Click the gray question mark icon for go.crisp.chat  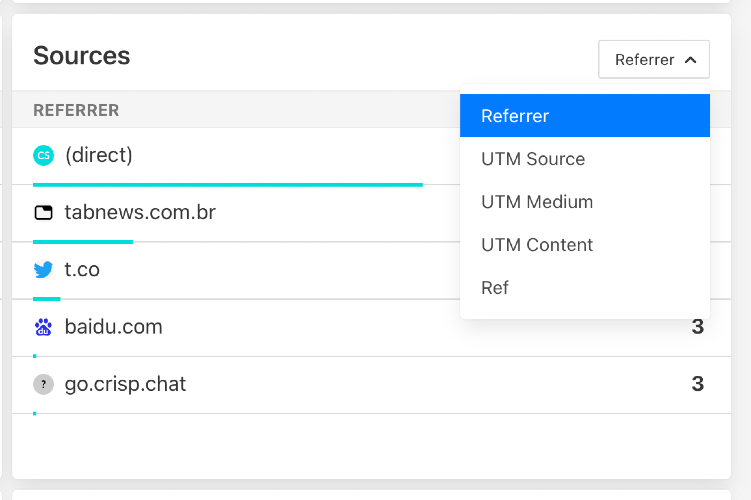pos(44,384)
